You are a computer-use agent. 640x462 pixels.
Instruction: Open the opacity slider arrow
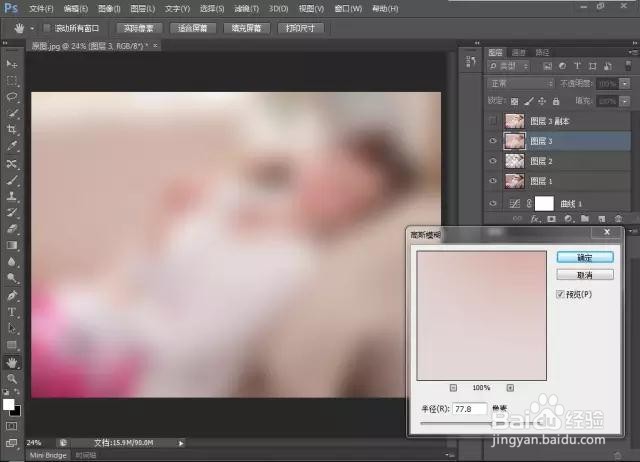pyautogui.click(x=625, y=84)
